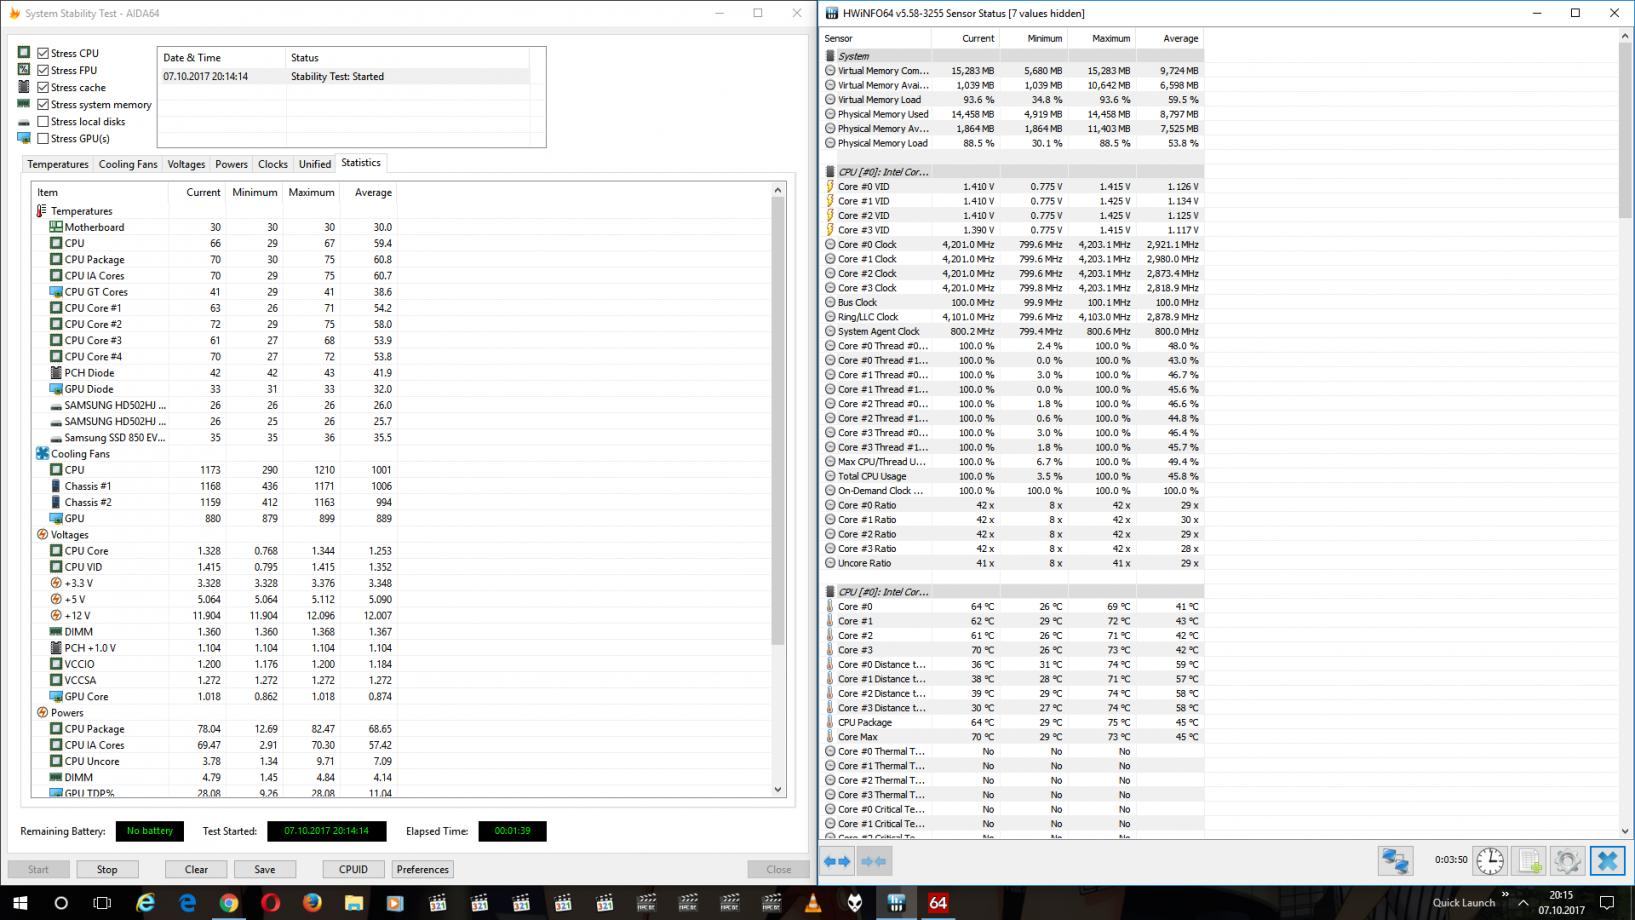Launch Opera browser from the taskbar

pyautogui.click(x=271, y=903)
